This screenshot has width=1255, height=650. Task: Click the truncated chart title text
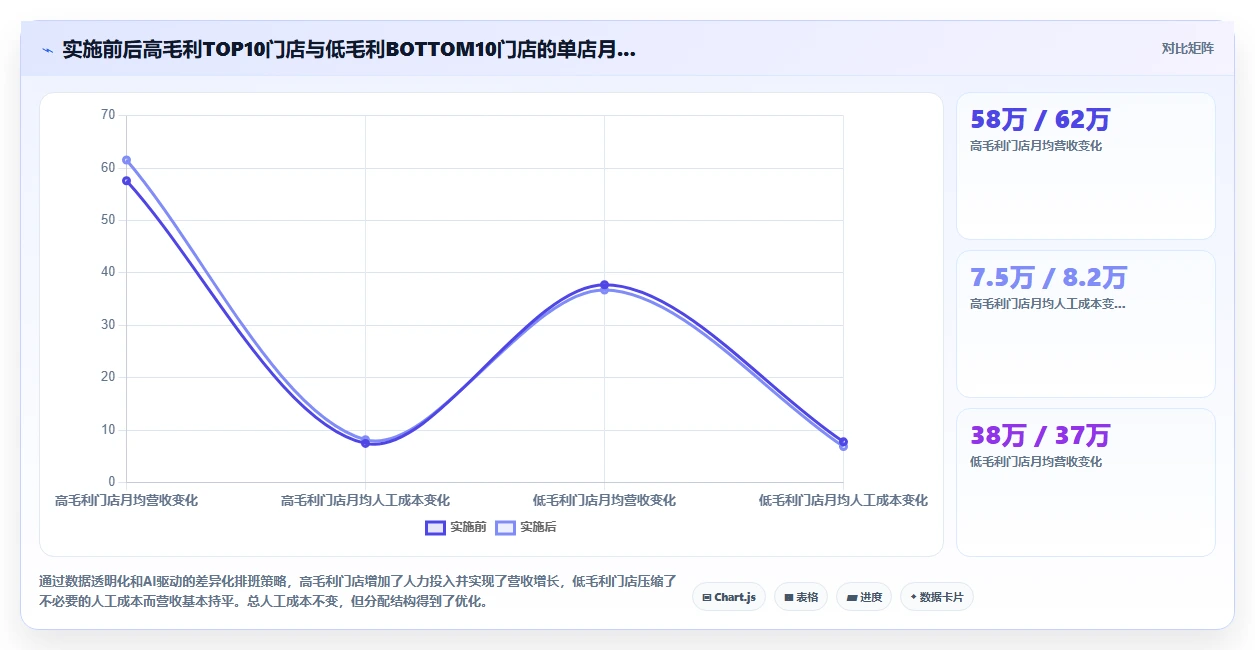(349, 49)
